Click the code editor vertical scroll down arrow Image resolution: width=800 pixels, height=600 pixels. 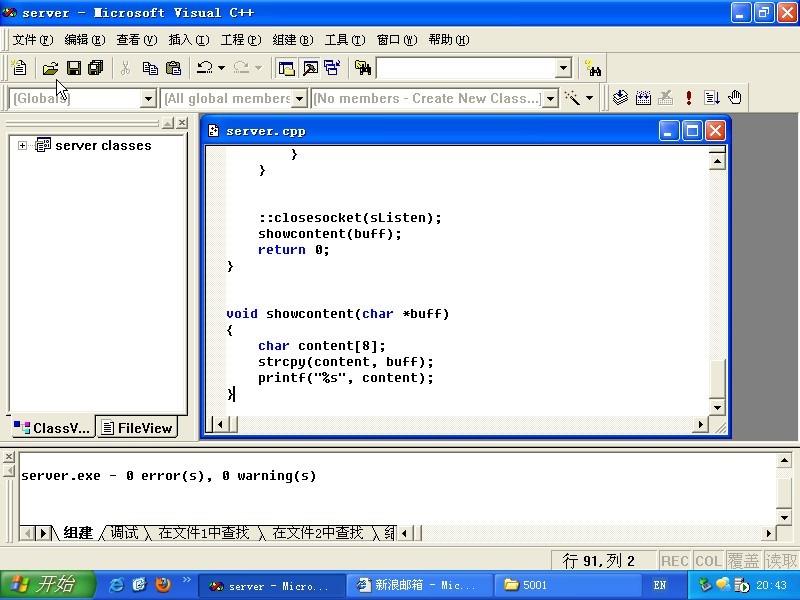point(717,407)
